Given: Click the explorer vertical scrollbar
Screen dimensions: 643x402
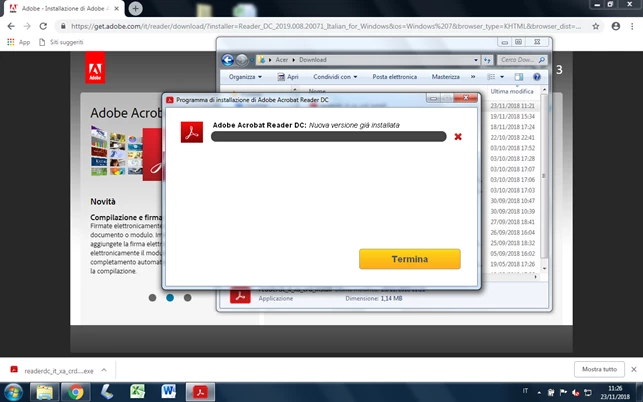Looking at the screenshot, I should tap(544, 176).
